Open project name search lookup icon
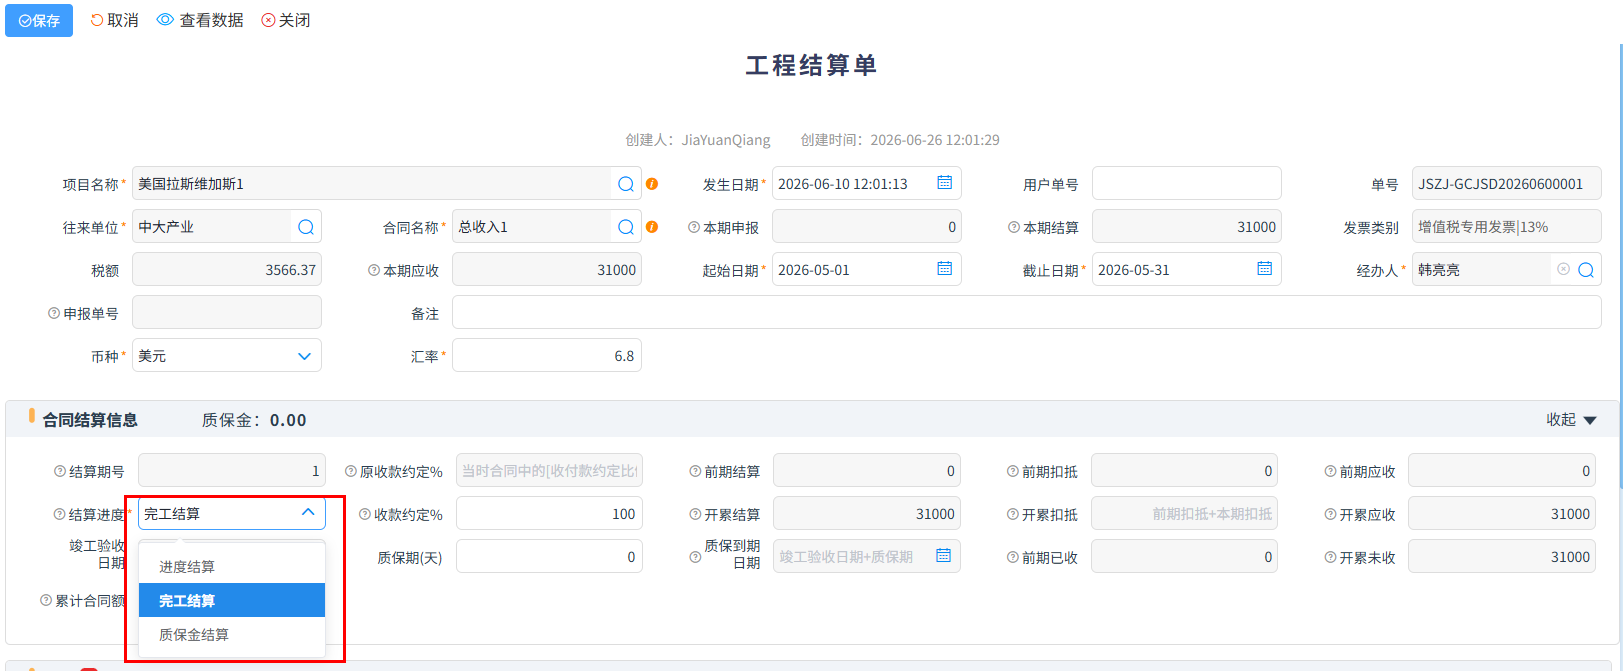Screen dimensions: 1623x671 [x=626, y=184]
